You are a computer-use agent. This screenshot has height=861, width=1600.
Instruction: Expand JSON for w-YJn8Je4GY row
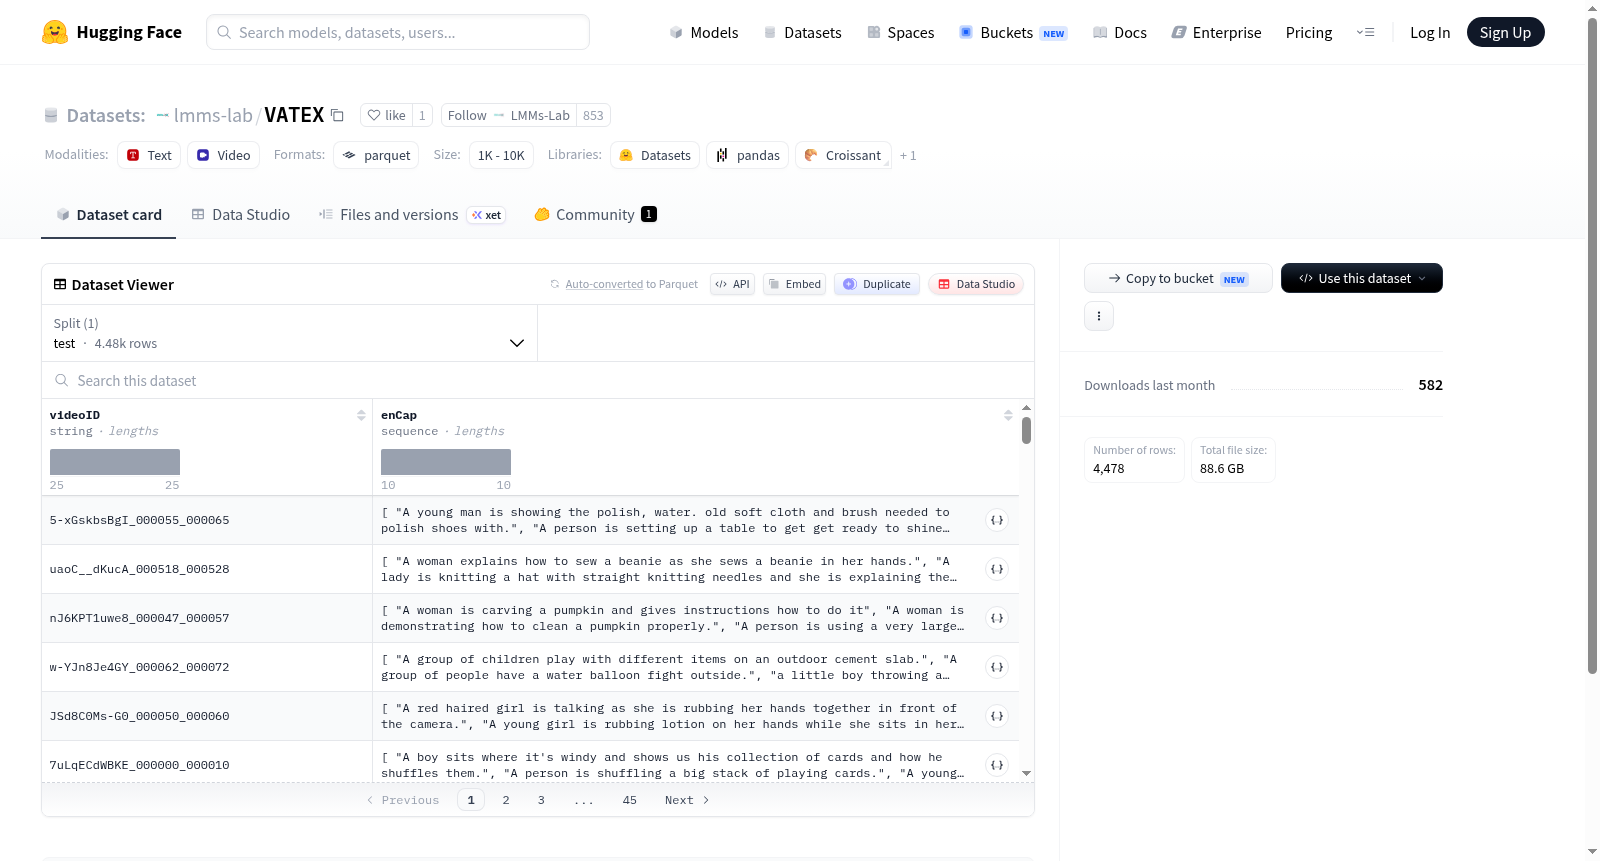[997, 667]
